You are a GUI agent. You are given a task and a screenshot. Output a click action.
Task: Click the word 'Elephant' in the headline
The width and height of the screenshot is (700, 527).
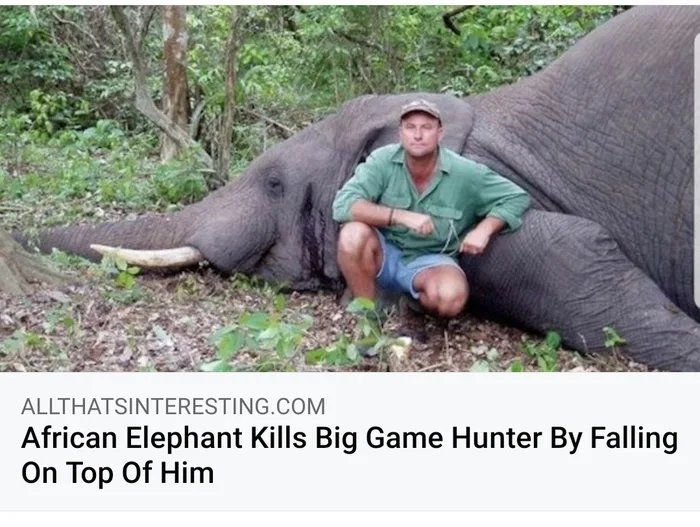(184, 438)
